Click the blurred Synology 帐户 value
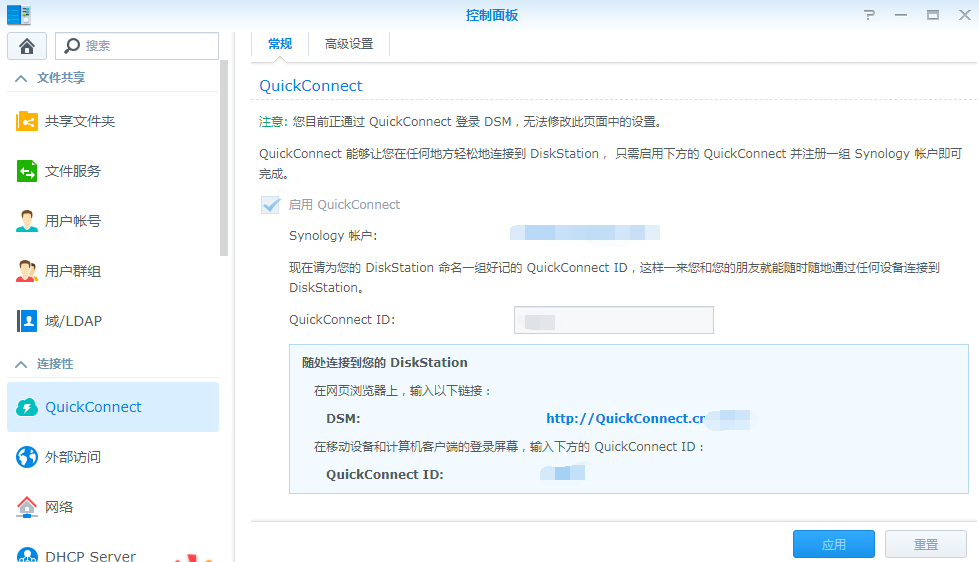 pyautogui.click(x=585, y=233)
